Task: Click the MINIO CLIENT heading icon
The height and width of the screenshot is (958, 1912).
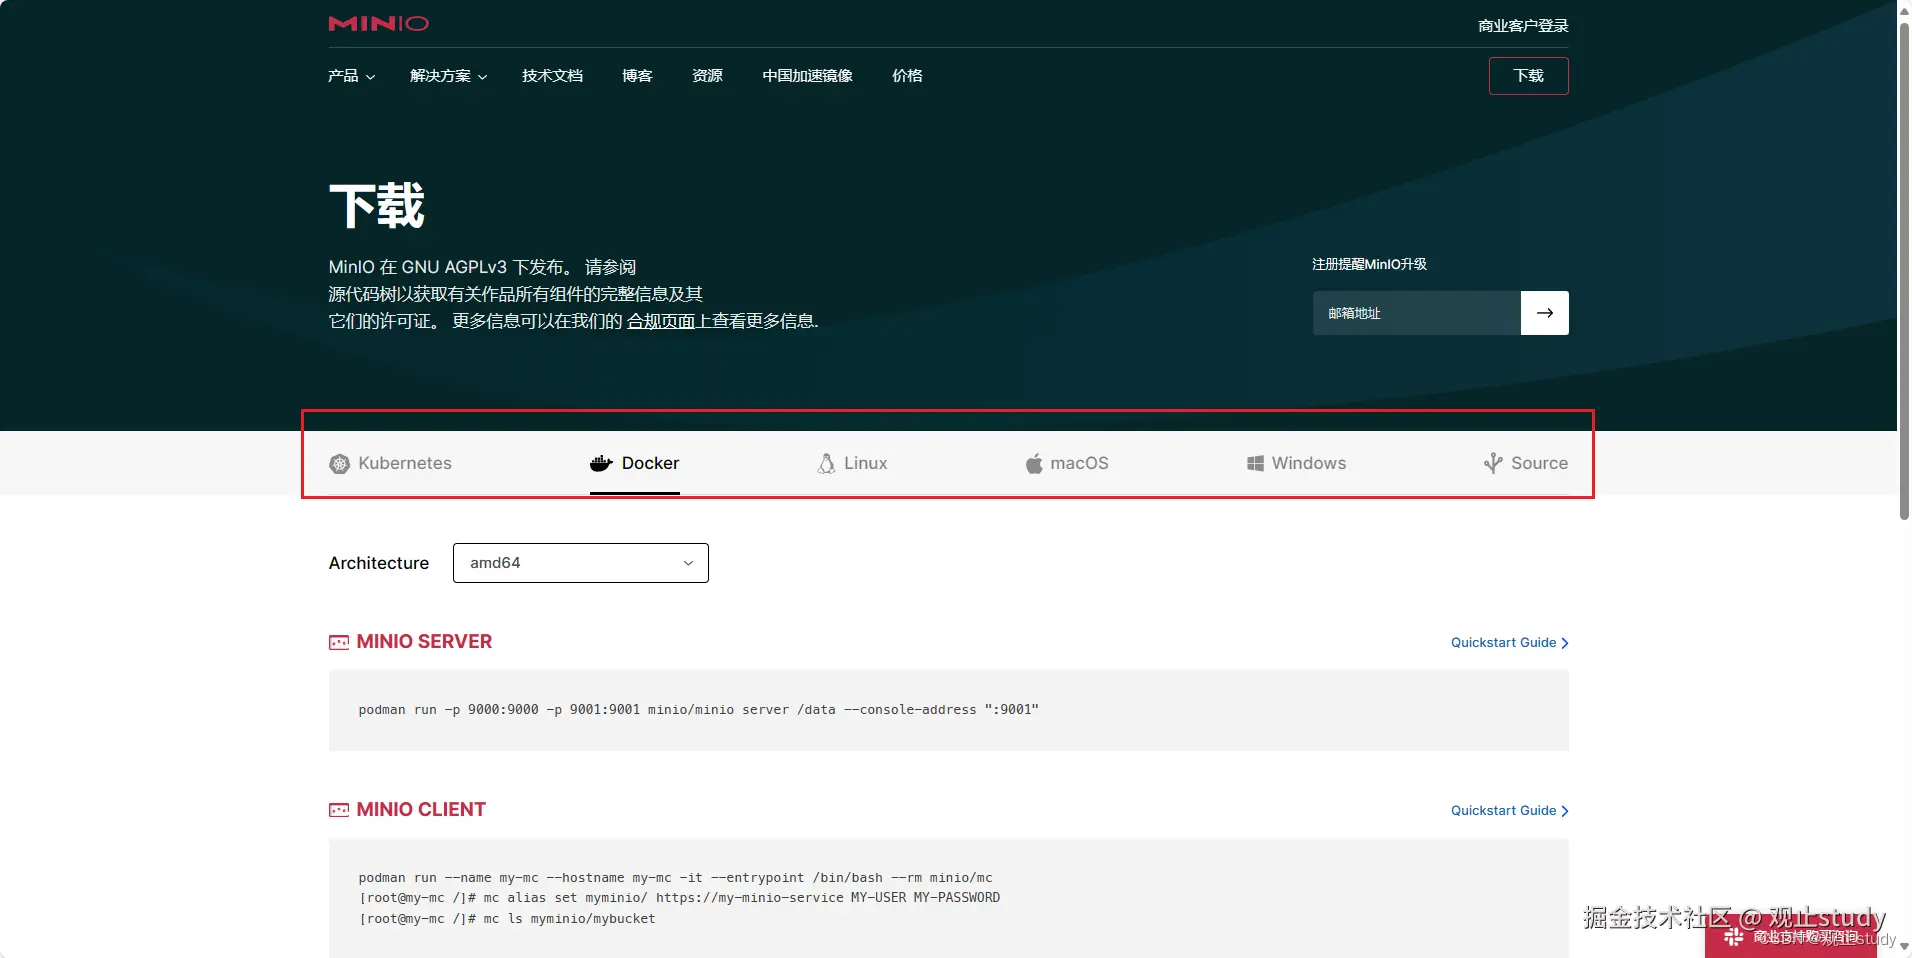Action: [x=339, y=810]
